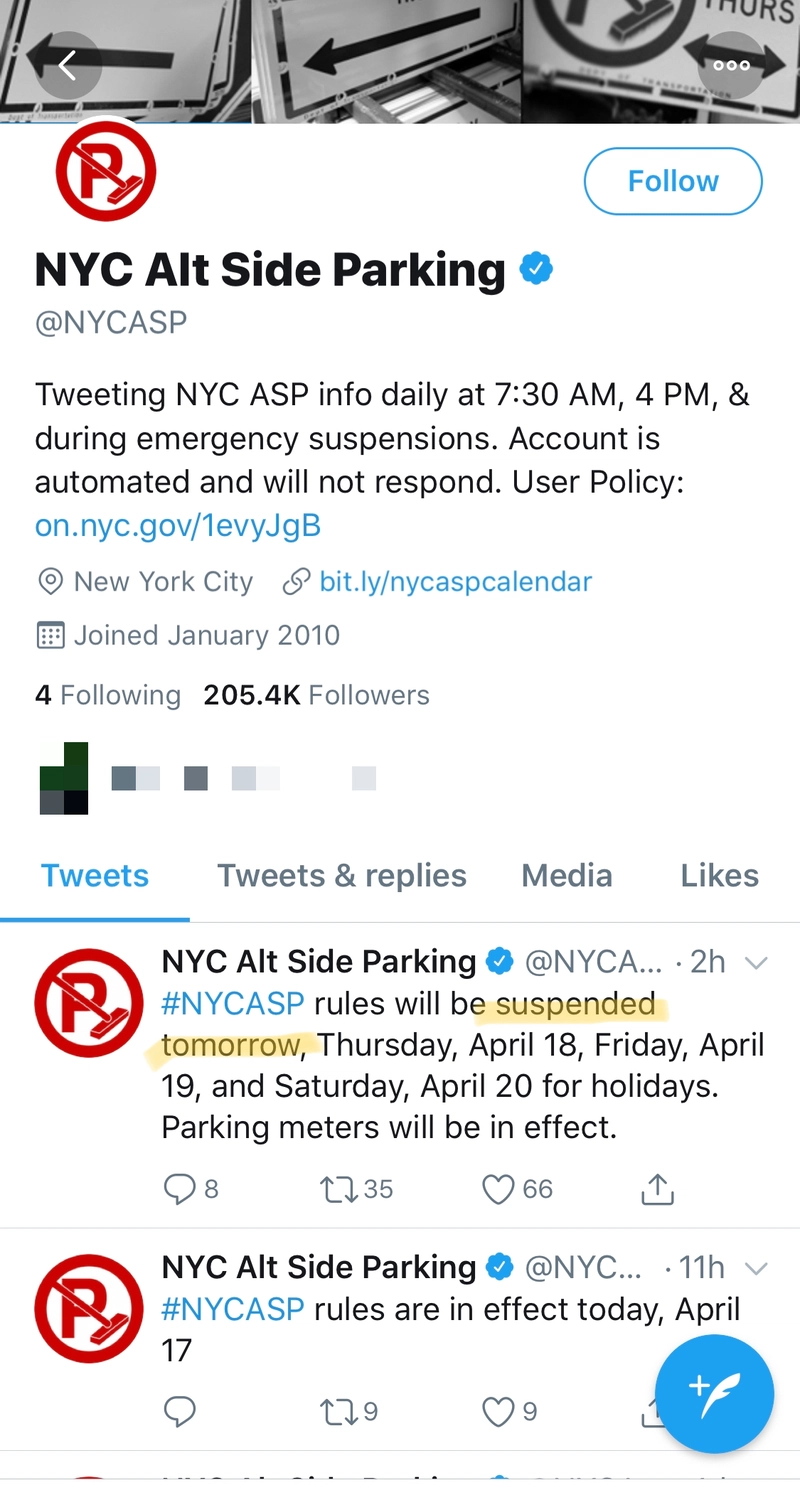Open the Likes tab
The image size is (800, 1485).
click(719, 875)
